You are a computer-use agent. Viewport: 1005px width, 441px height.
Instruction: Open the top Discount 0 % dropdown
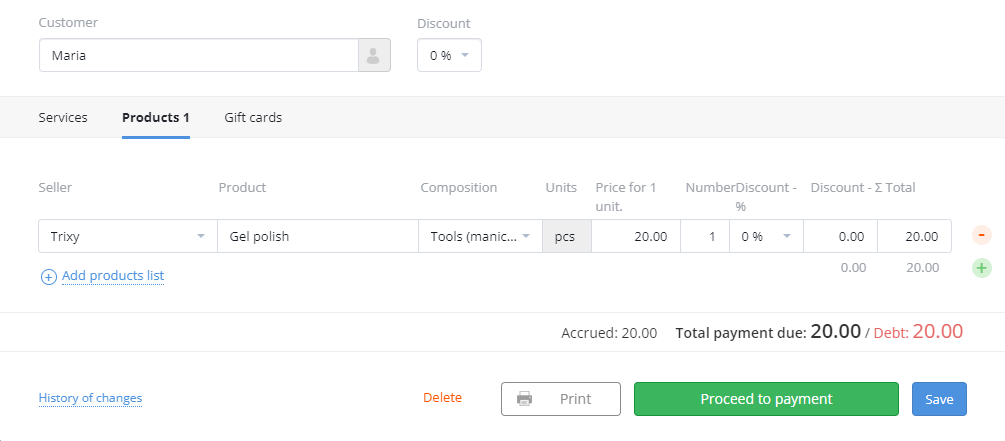click(449, 55)
